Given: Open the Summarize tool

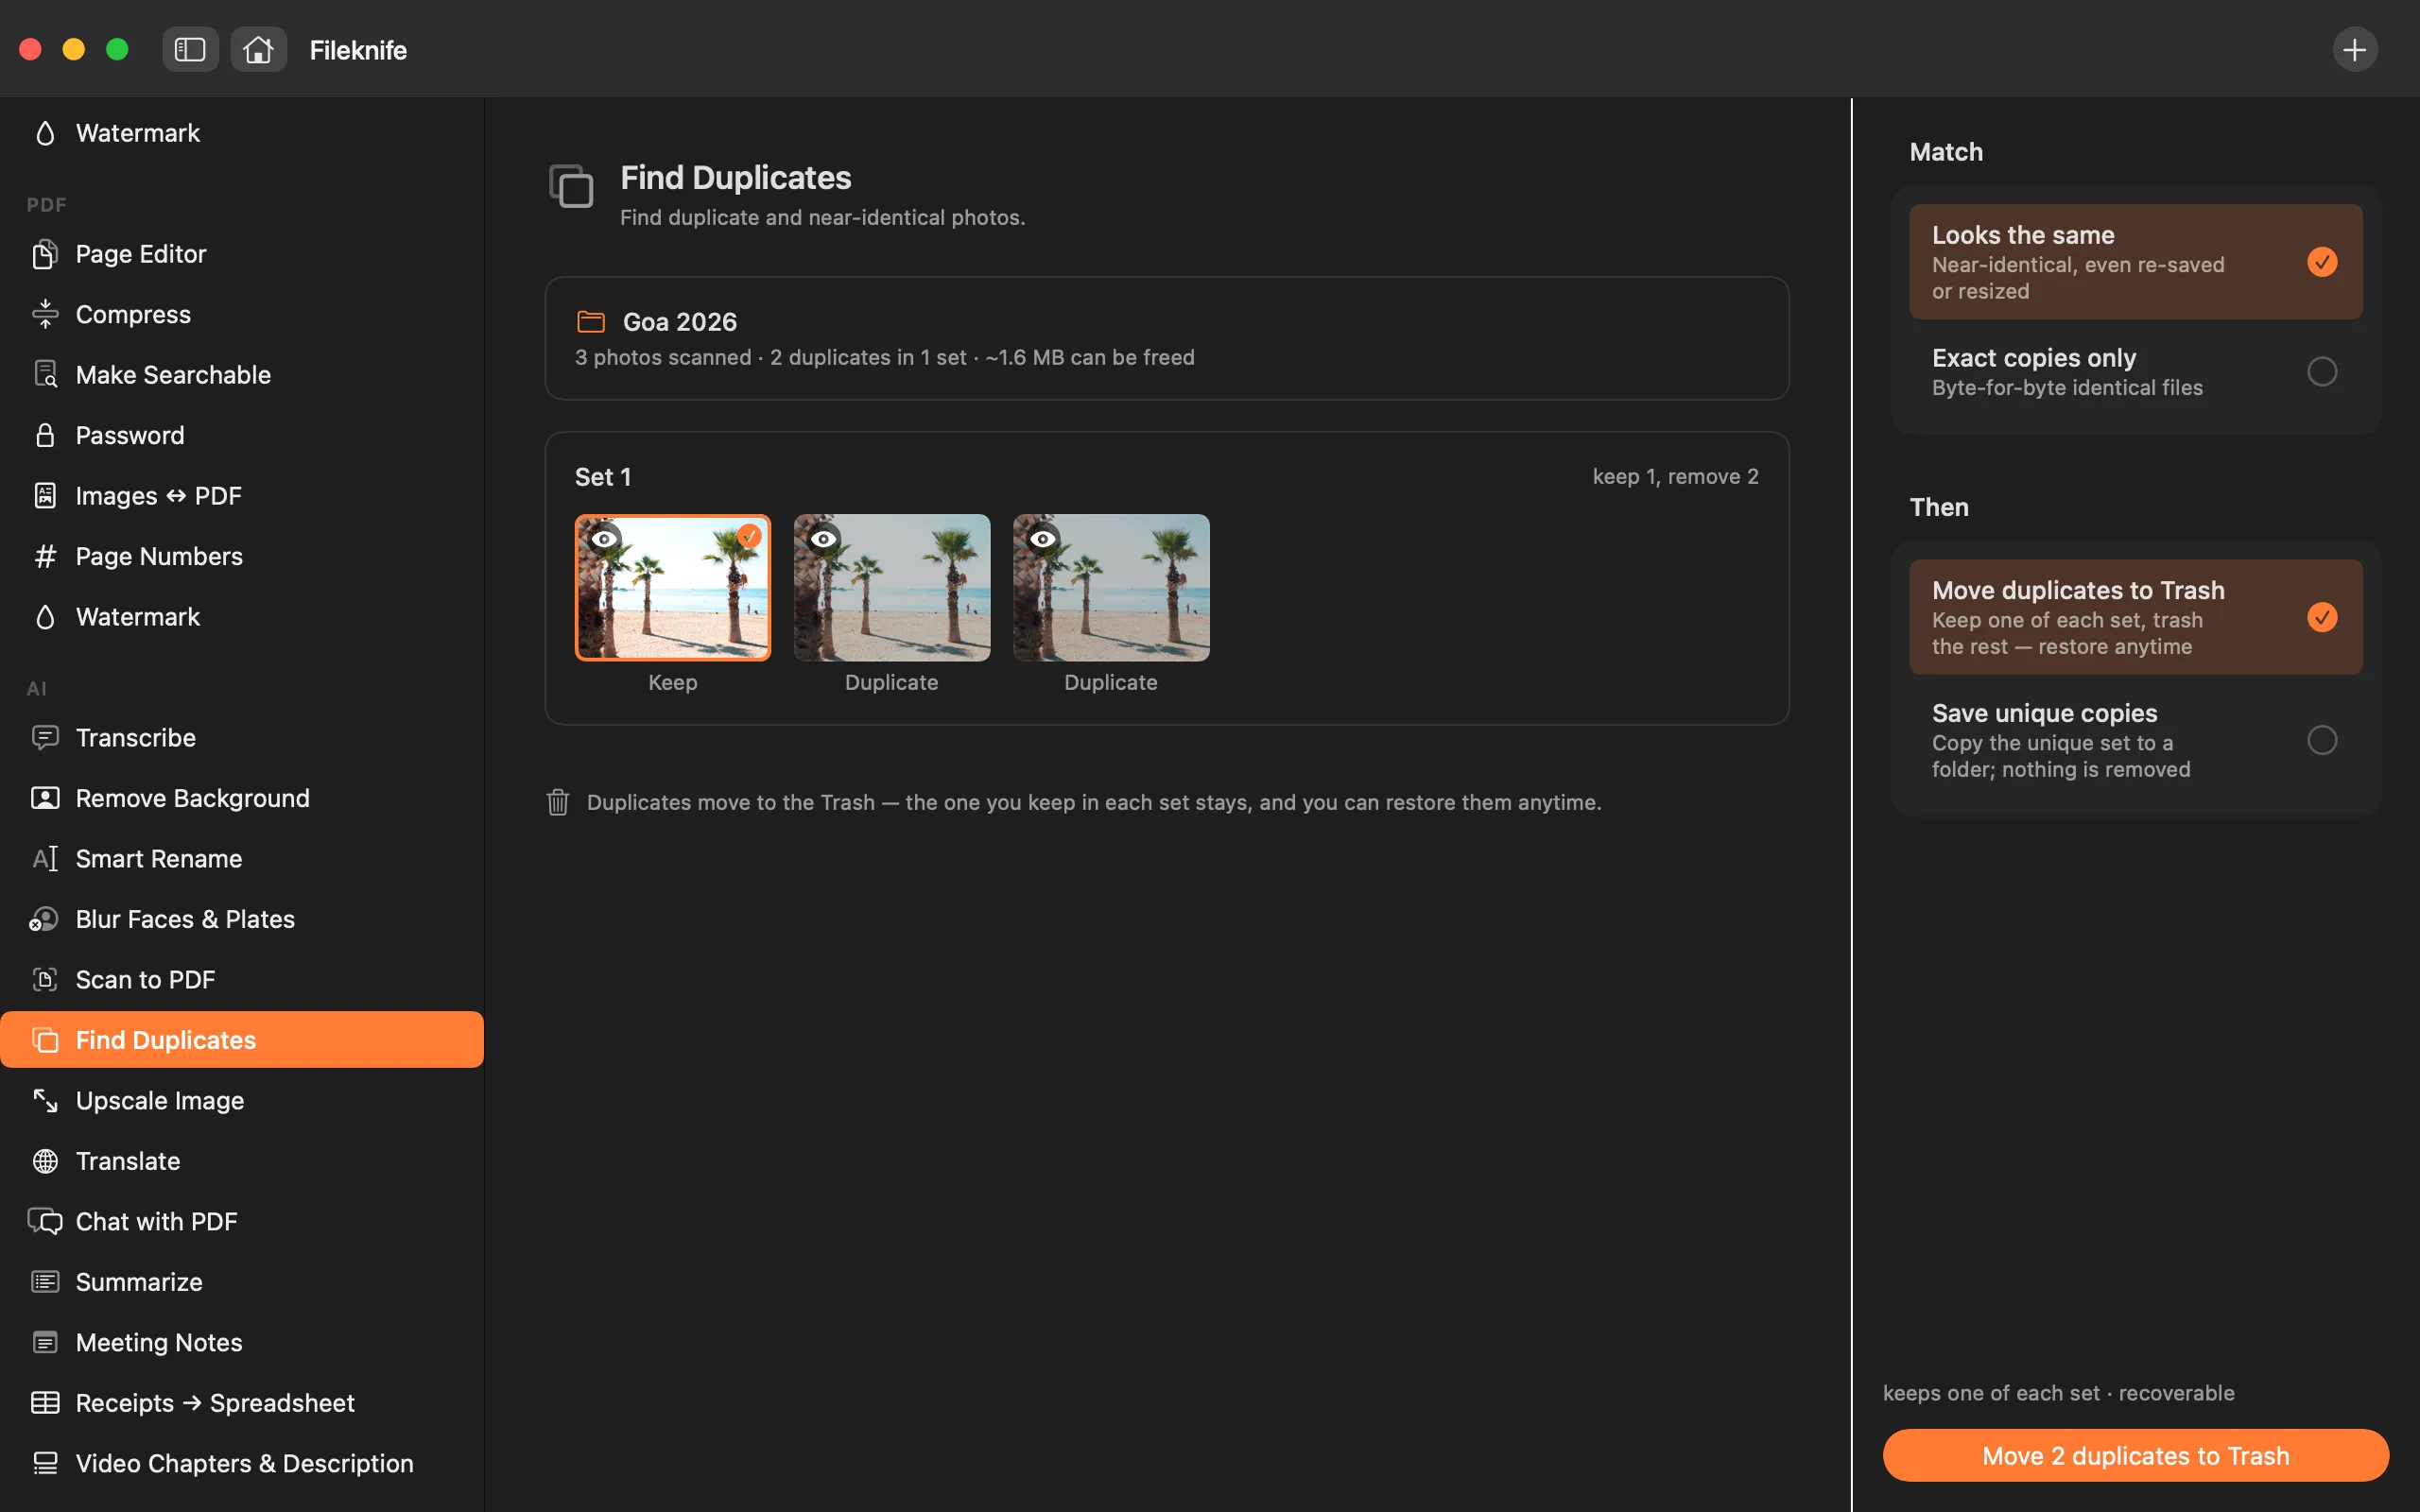Looking at the screenshot, I should click(242, 1282).
